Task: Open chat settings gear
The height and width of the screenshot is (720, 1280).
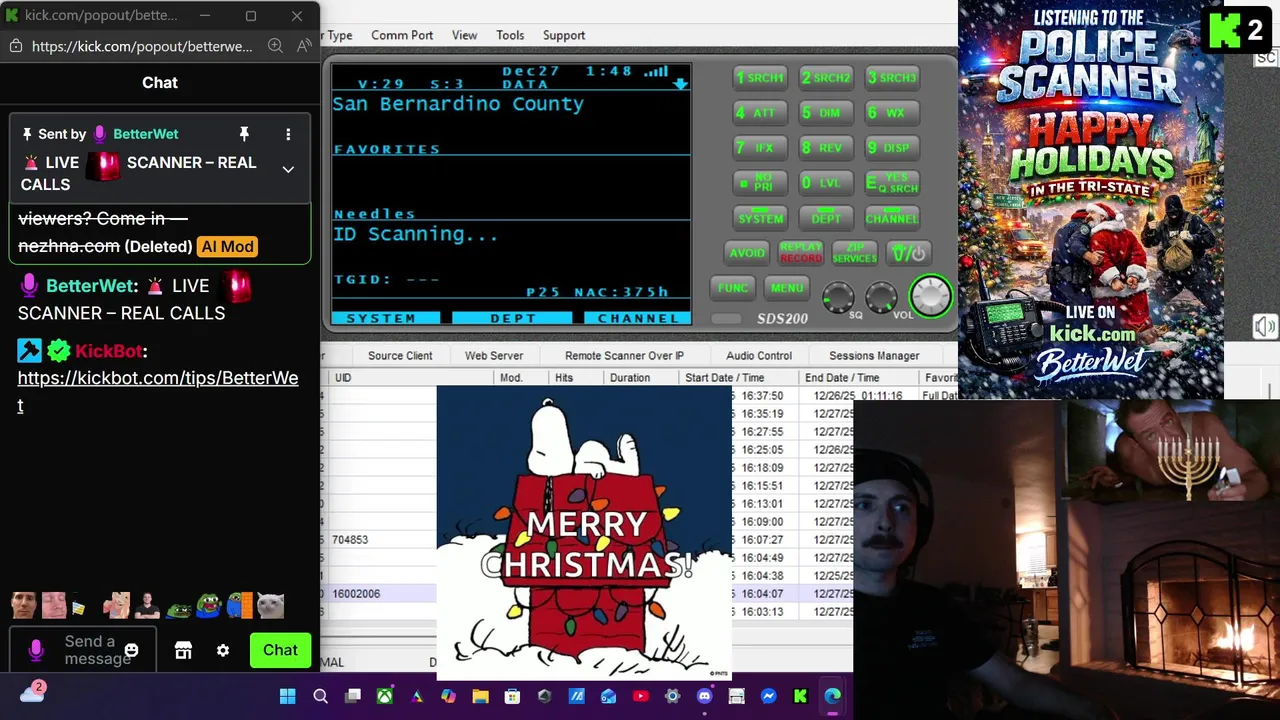Action: click(x=223, y=651)
